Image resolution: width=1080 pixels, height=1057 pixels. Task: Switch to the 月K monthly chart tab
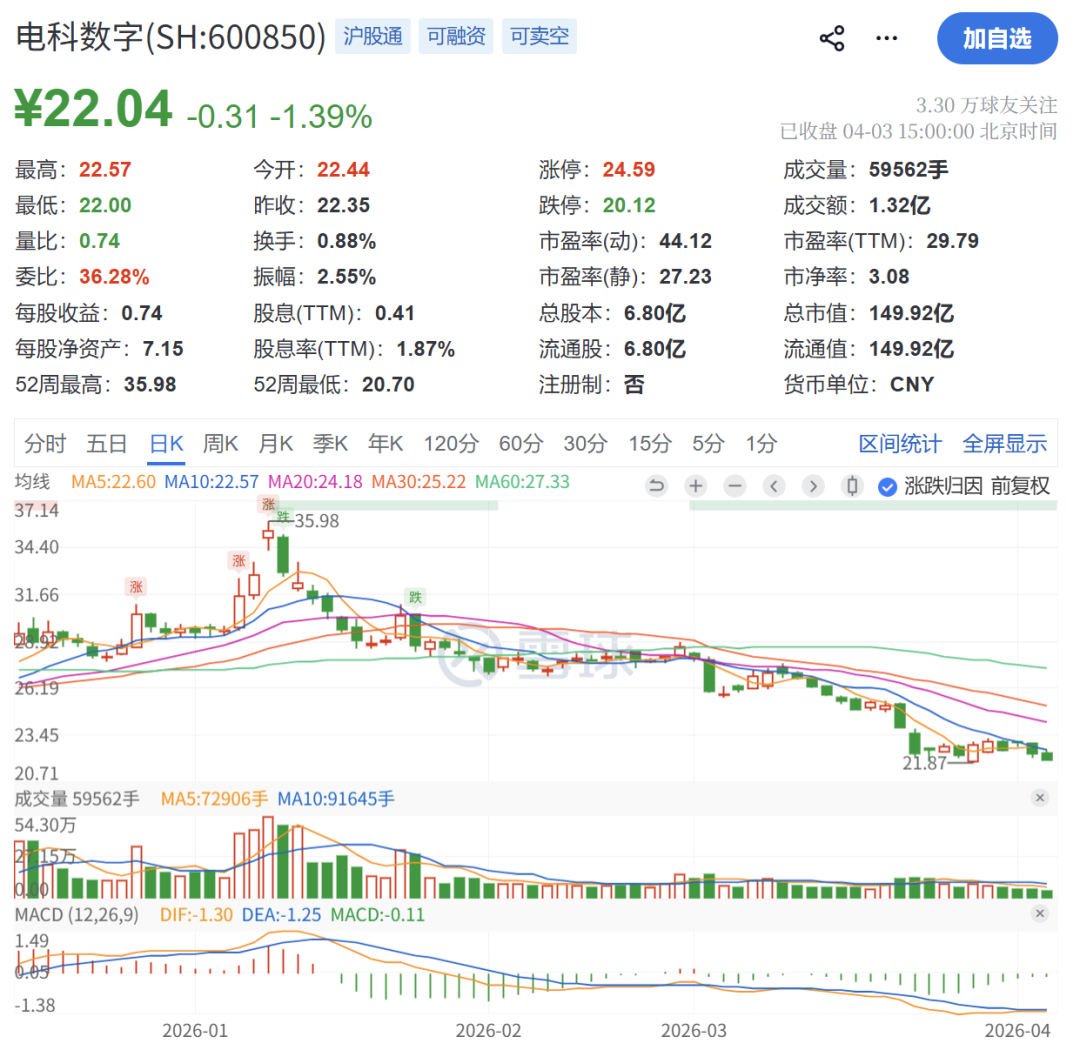pyautogui.click(x=274, y=443)
